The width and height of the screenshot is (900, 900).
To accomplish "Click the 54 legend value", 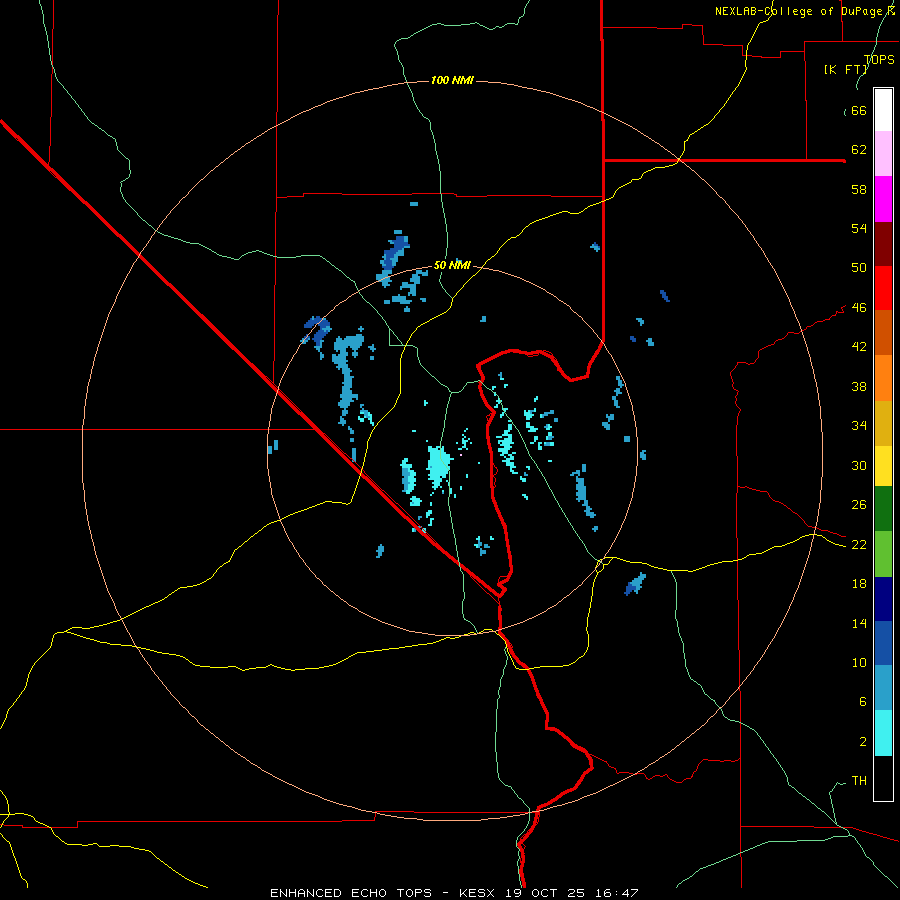I will tap(859, 228).
